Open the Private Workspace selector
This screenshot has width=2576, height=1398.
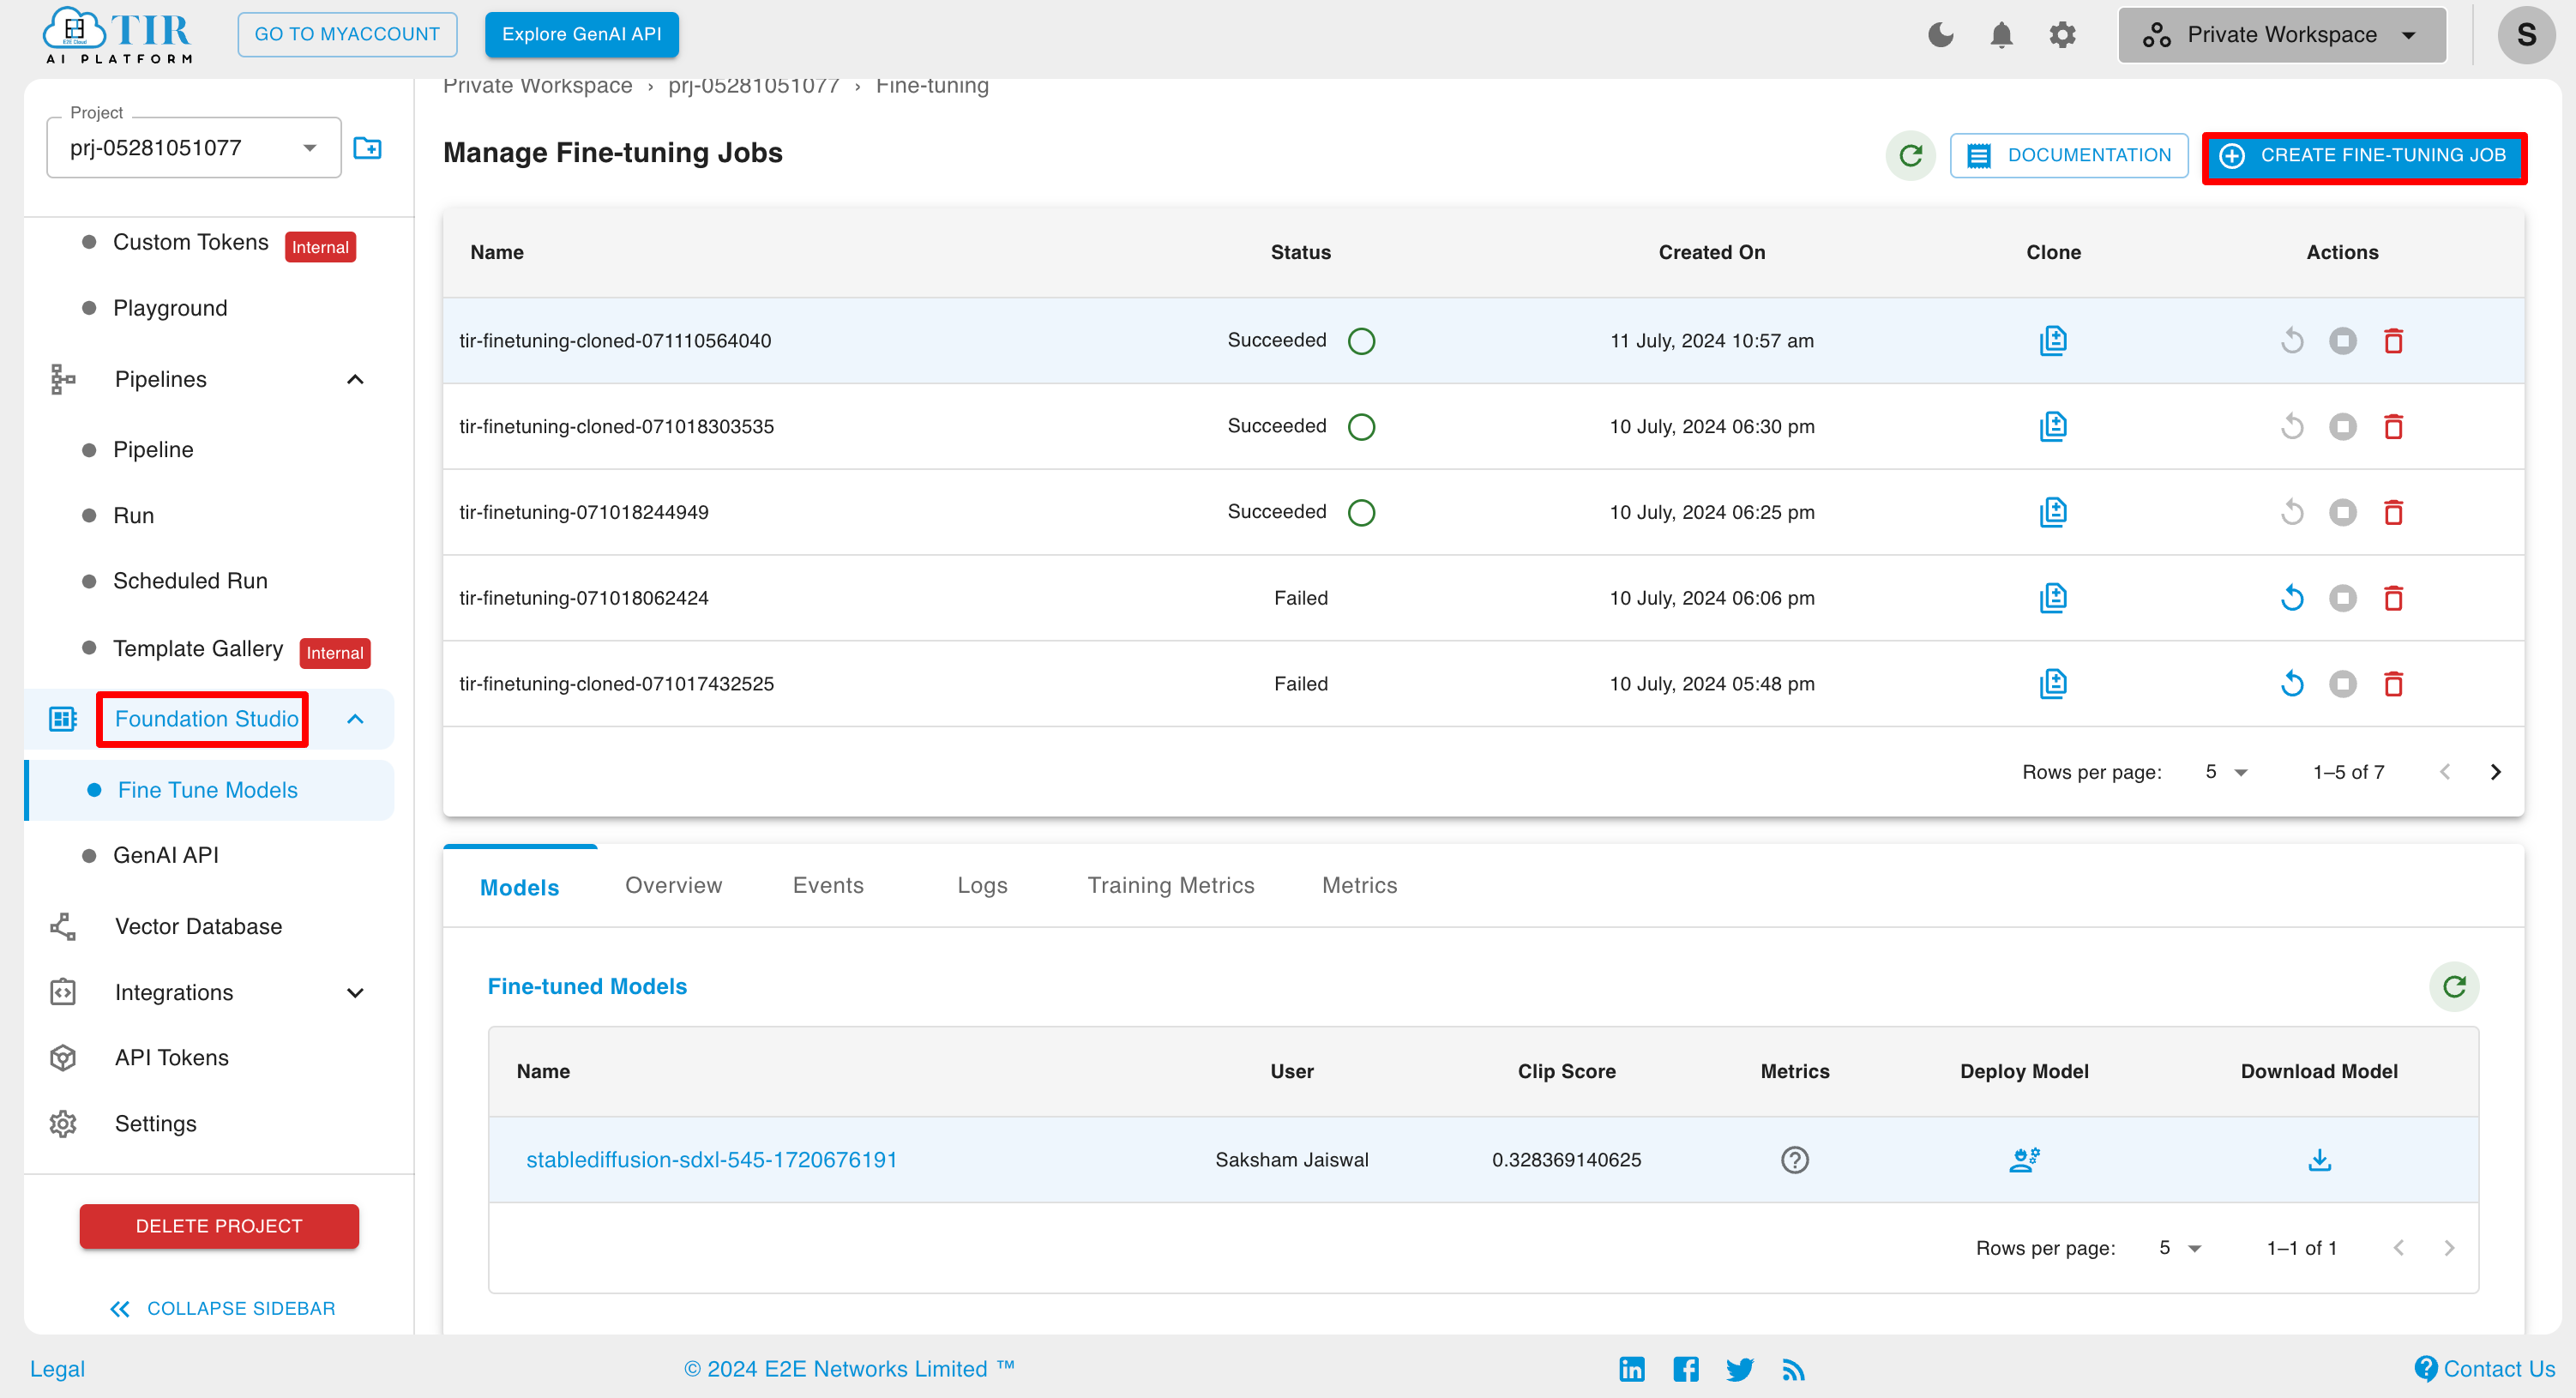click(x=2282, y=35)
